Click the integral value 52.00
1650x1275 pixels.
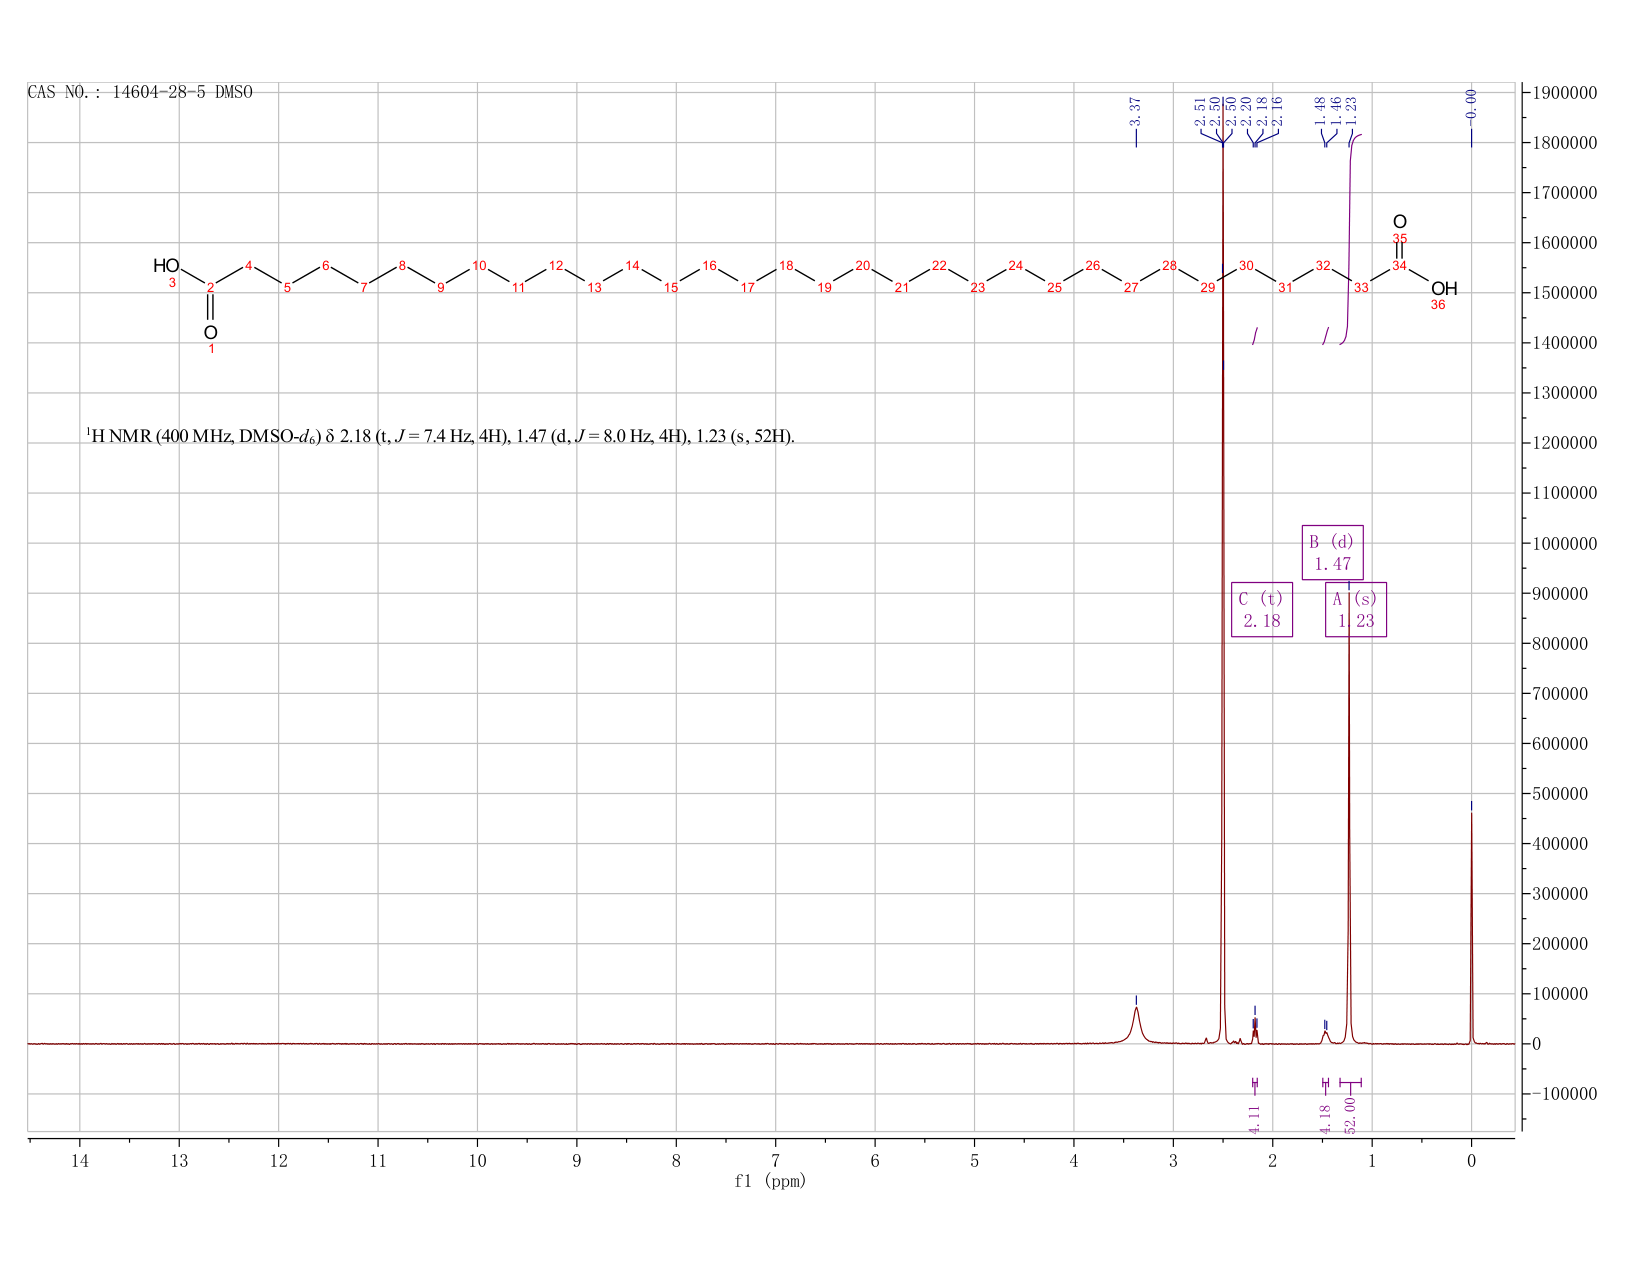(x=1350, y=1115)
